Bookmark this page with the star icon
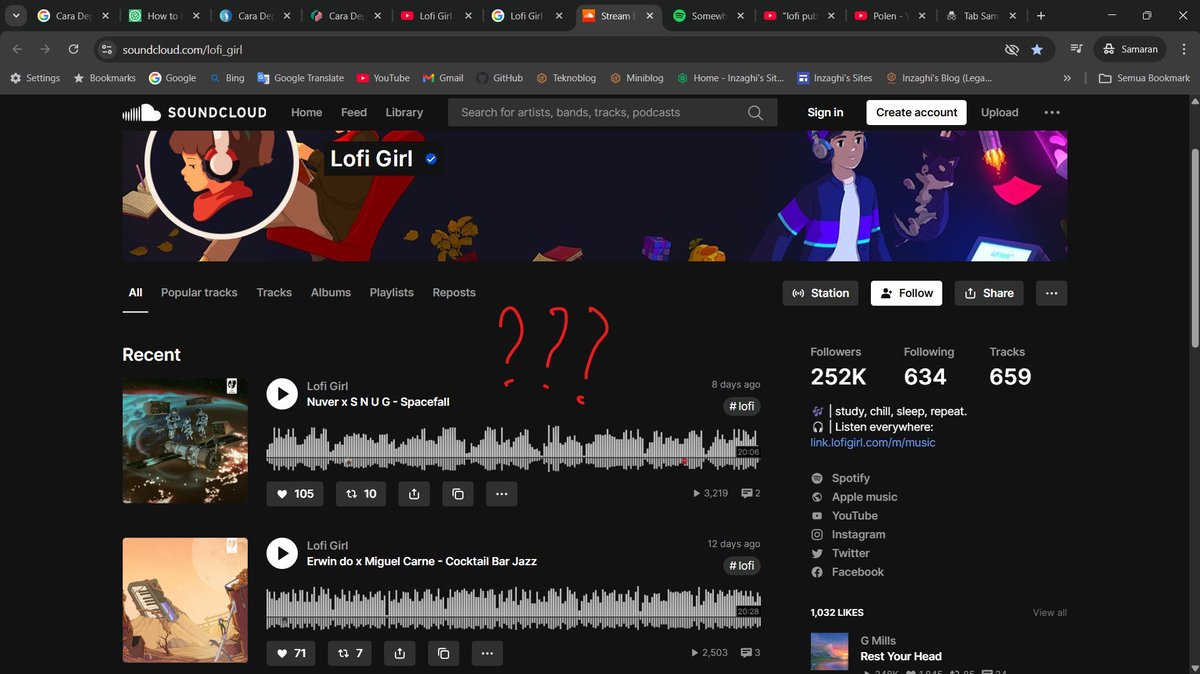 [1037, 49]
